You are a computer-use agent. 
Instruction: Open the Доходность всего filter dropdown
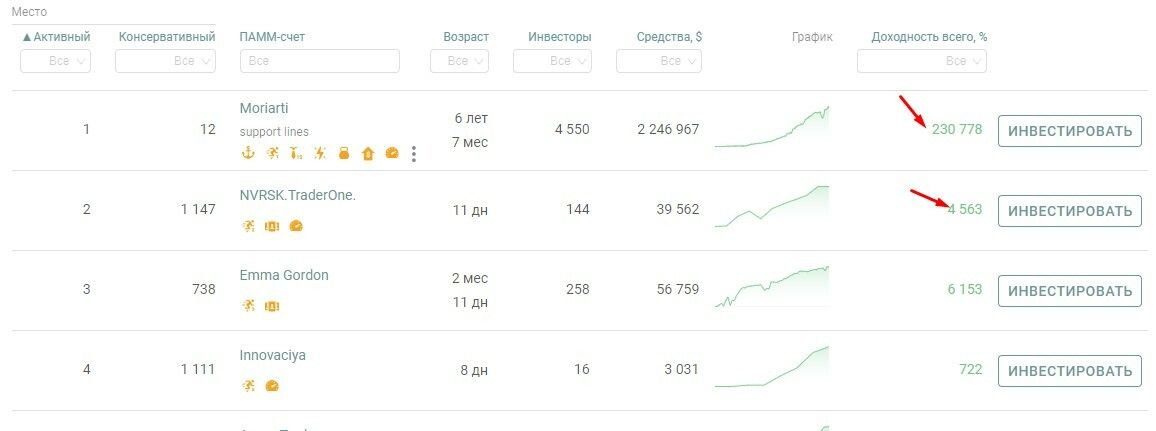922,61
